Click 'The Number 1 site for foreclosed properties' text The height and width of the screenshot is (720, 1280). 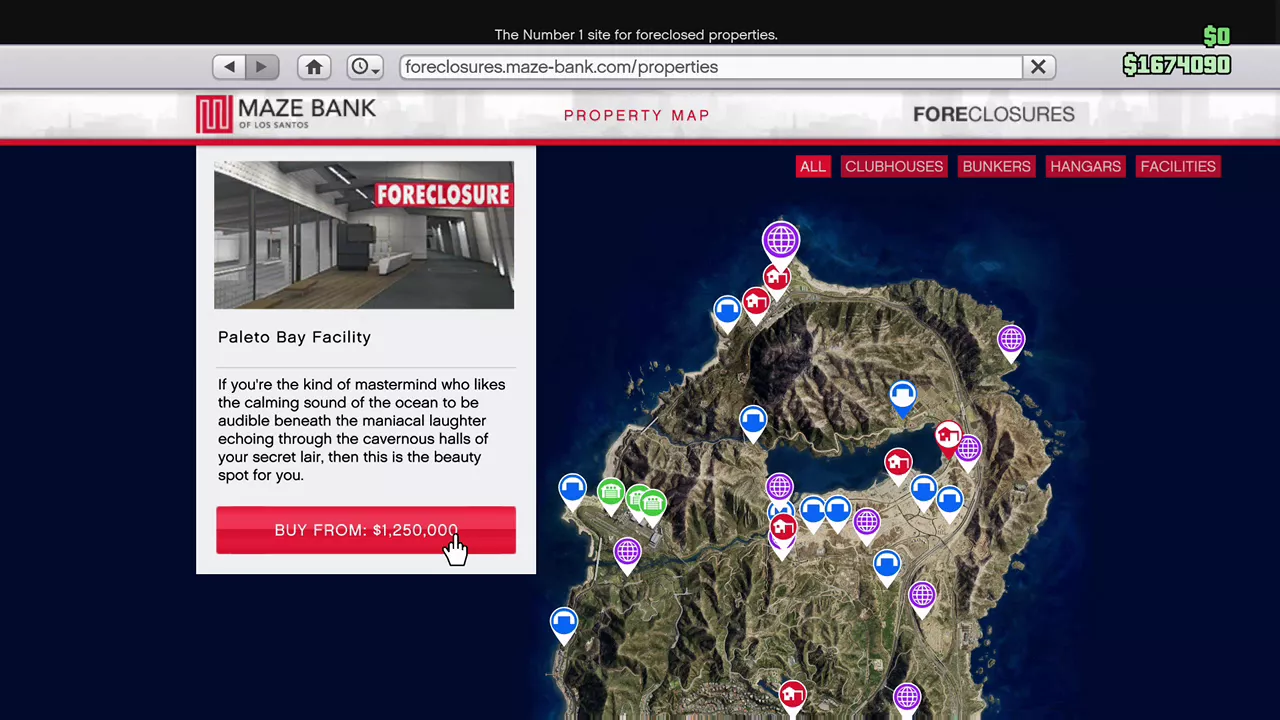click(636, 35)
